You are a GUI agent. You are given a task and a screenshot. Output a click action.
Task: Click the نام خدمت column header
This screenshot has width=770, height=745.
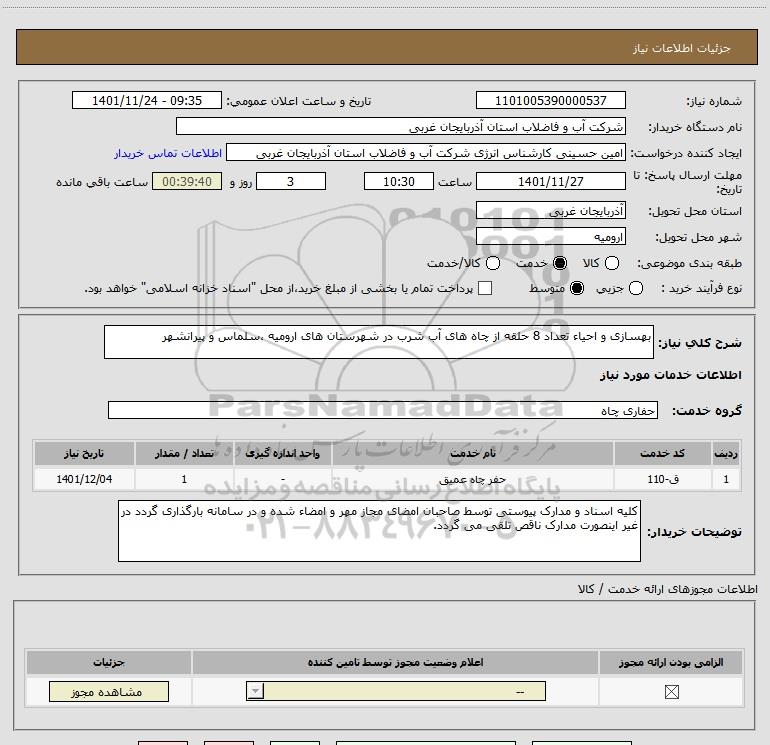coord(472,453)
